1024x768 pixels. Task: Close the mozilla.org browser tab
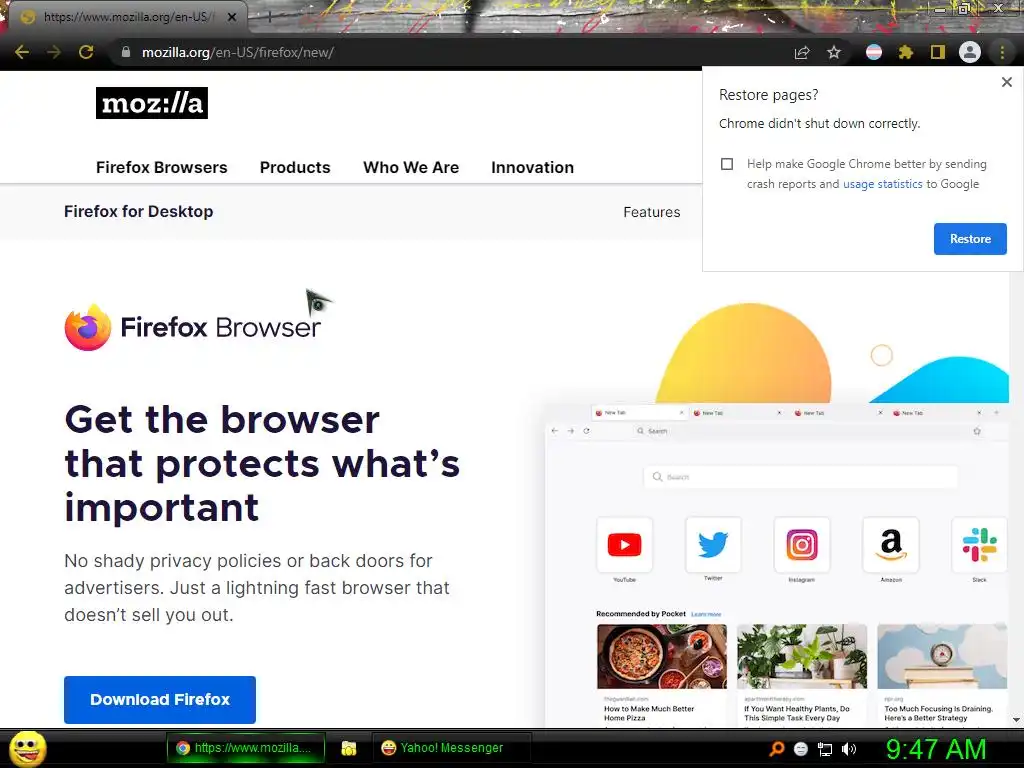232,17
